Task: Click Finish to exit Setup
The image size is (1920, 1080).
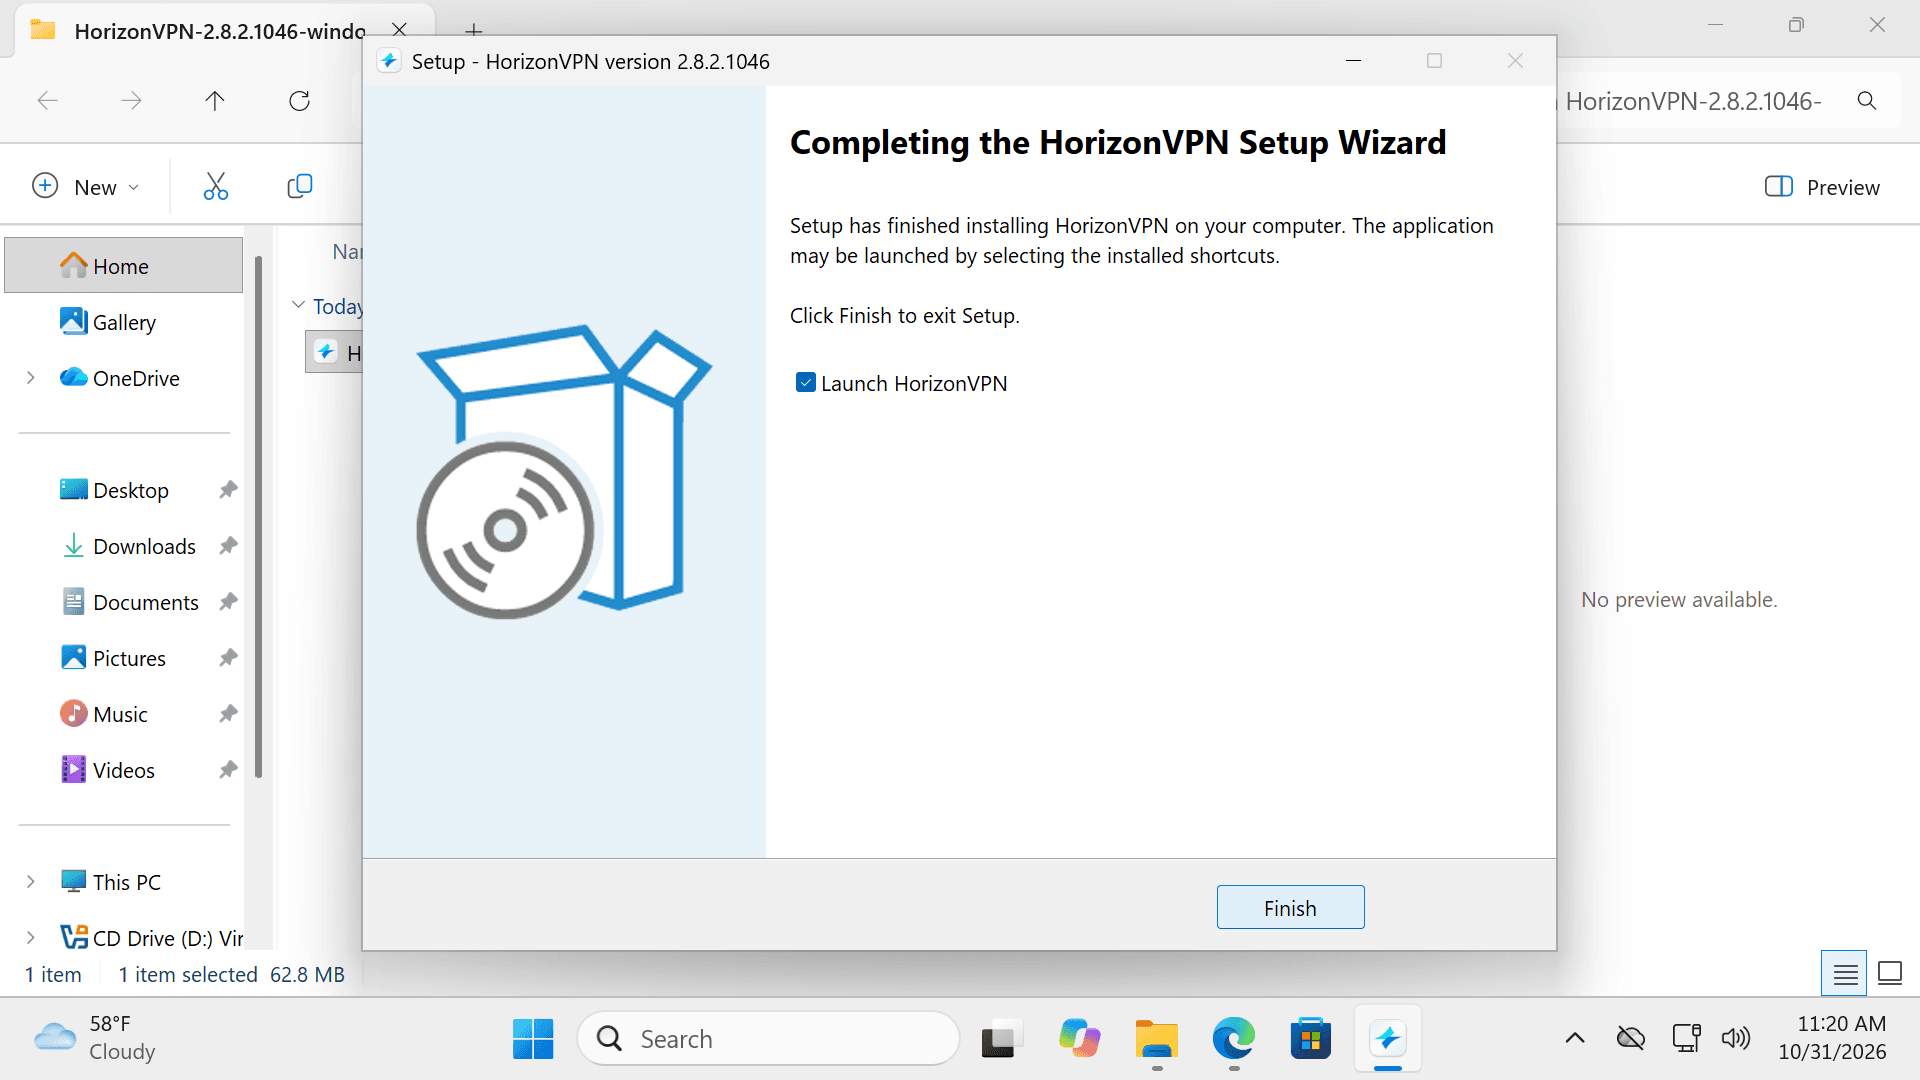Action: pyautogui.click(x=1290, y=907)
